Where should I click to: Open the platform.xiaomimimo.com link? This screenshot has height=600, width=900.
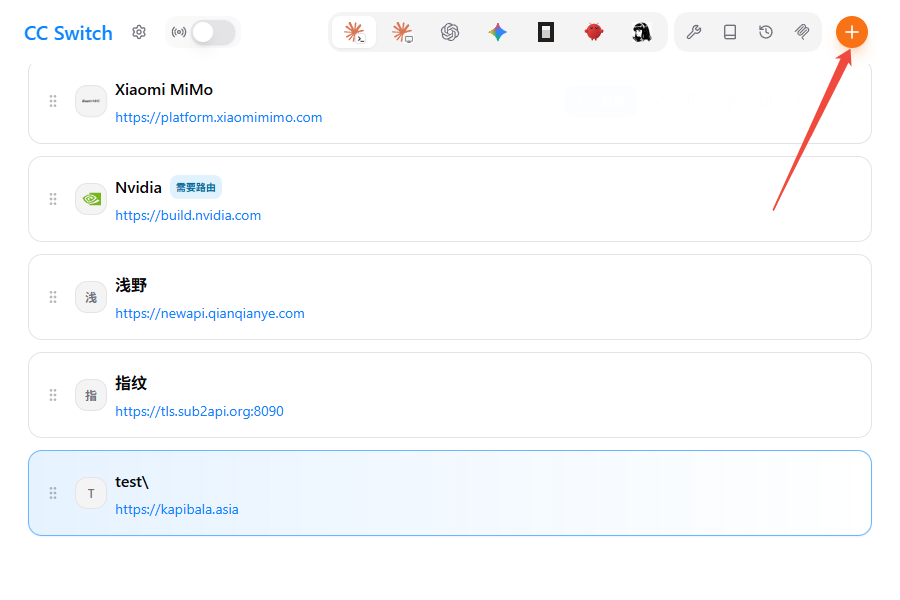click(x=219, y=118)
